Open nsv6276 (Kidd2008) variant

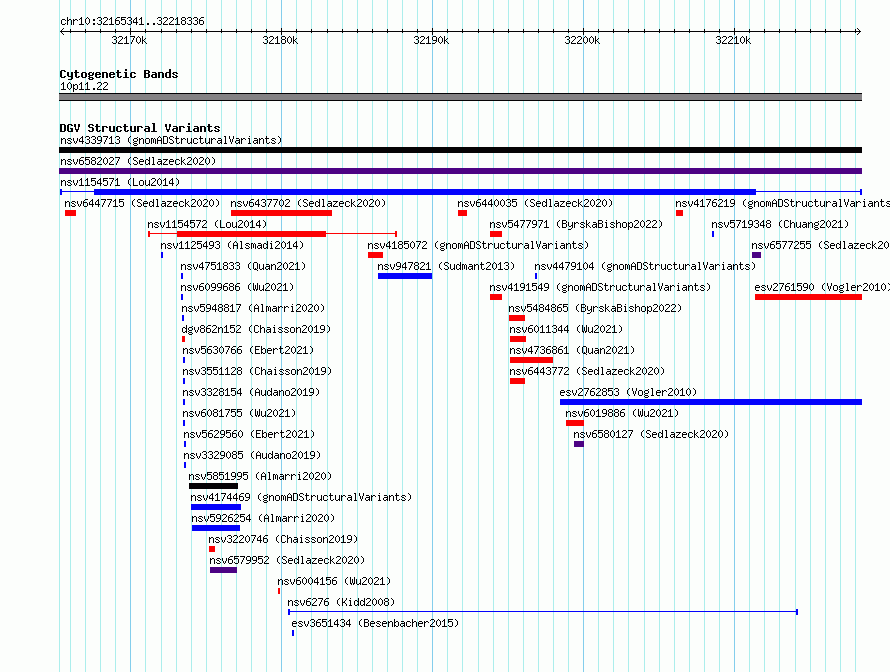click(x=341, y=602)
